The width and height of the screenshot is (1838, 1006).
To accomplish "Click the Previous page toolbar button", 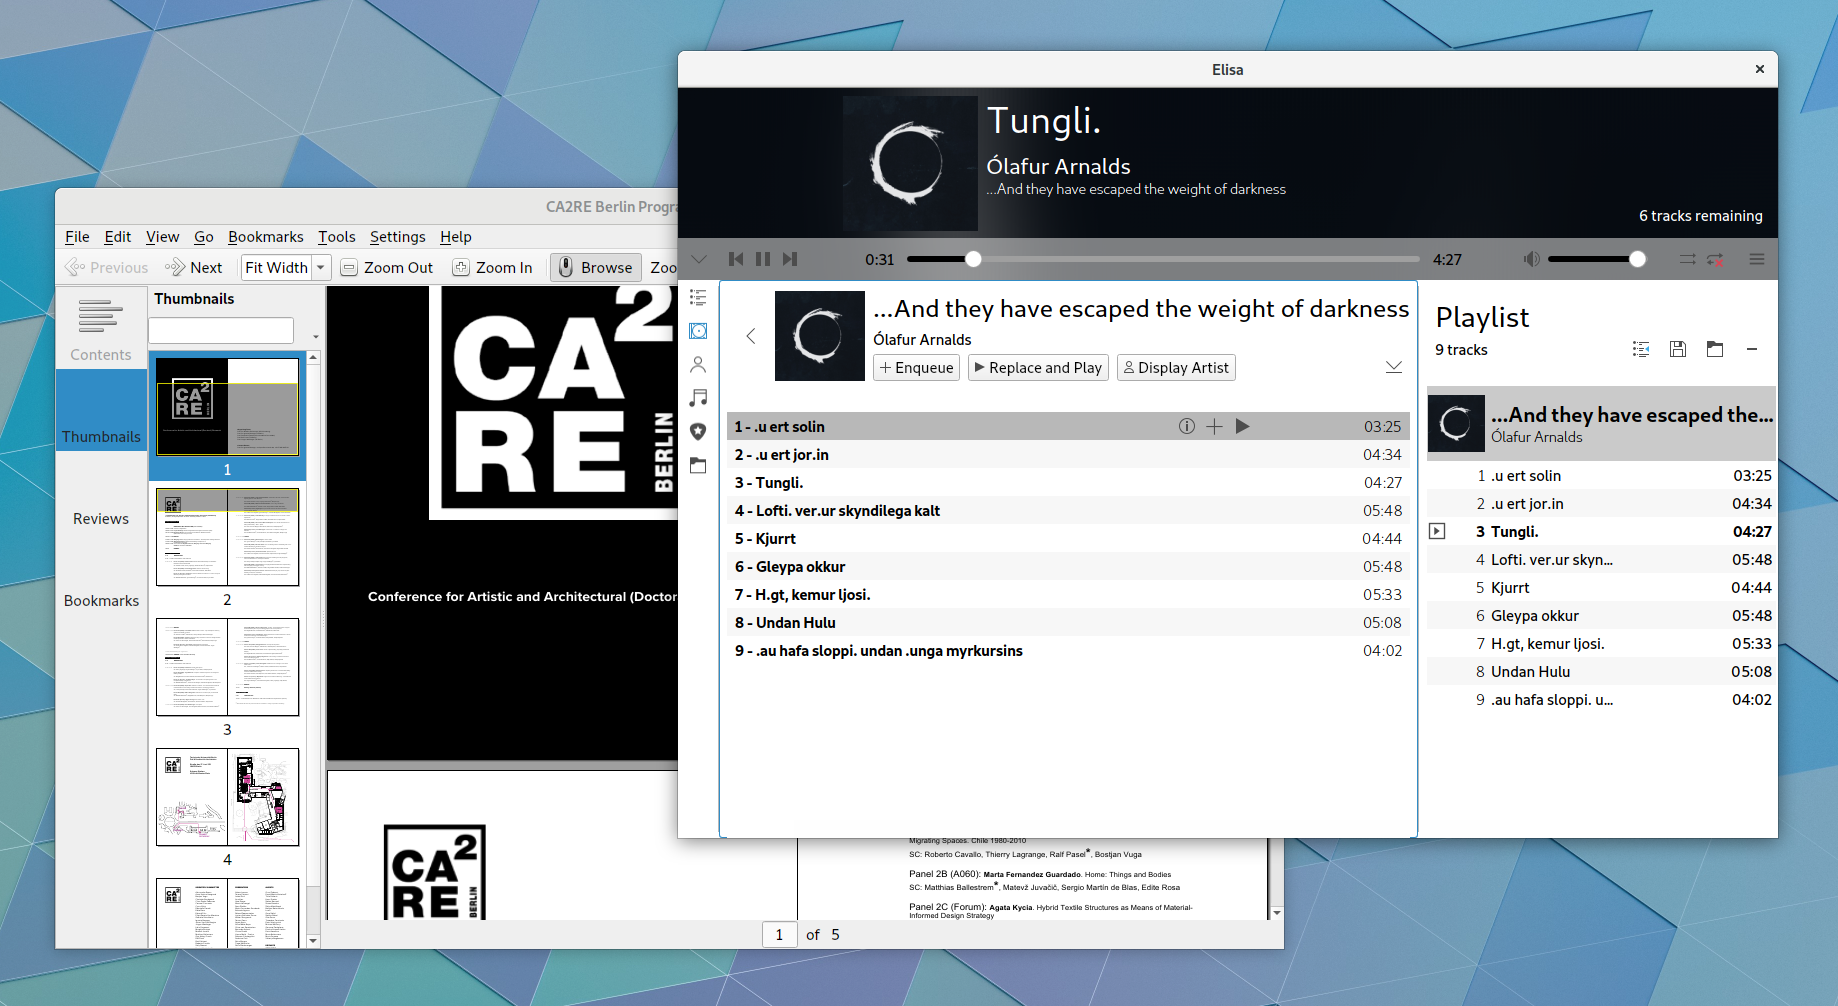I will [106, 267].
